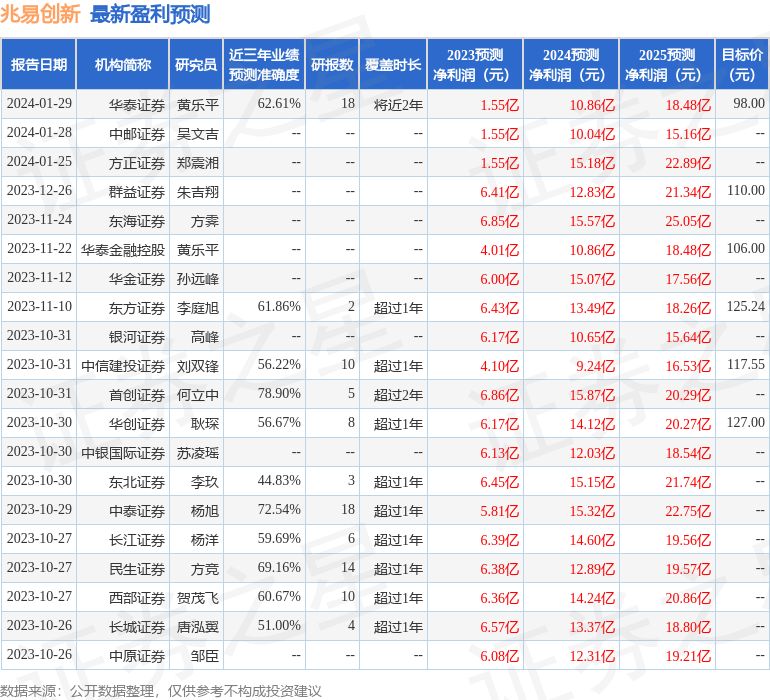Click the 2023预测净利润 header

pyautogui.click(x=475, y=64)
